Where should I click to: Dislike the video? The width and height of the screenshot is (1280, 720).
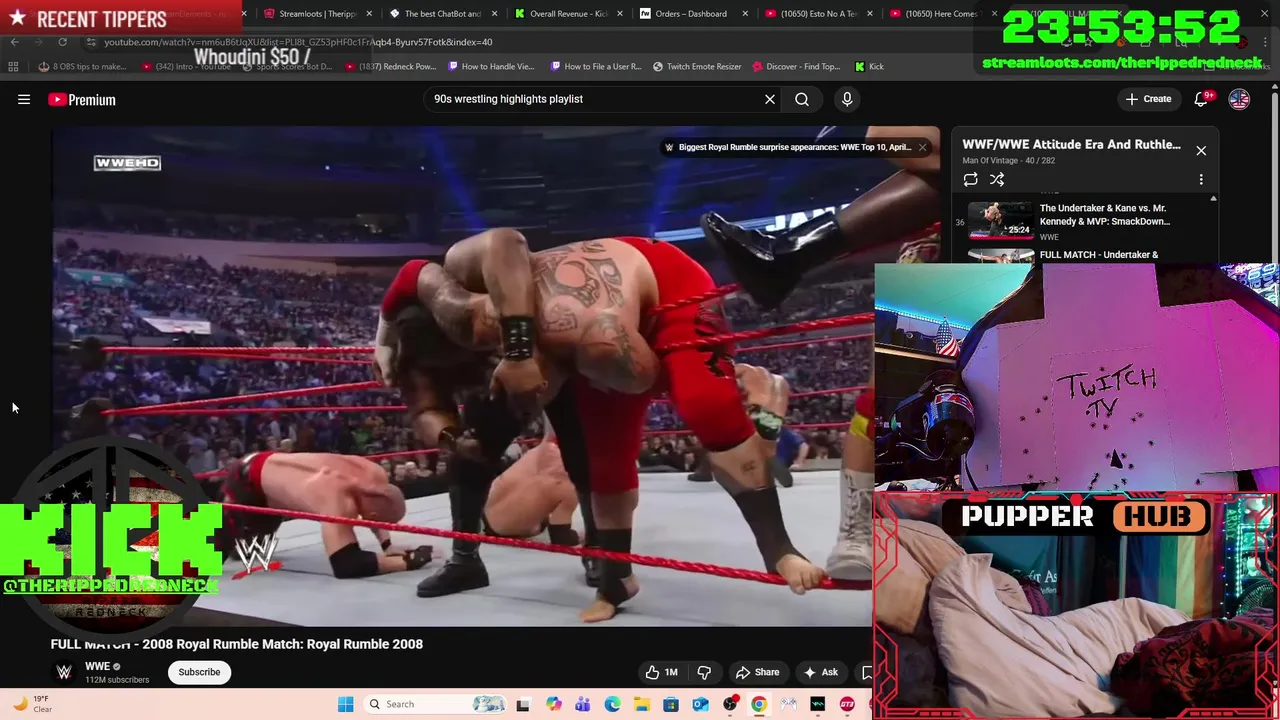pyautogui.click(x=704, y=672)
